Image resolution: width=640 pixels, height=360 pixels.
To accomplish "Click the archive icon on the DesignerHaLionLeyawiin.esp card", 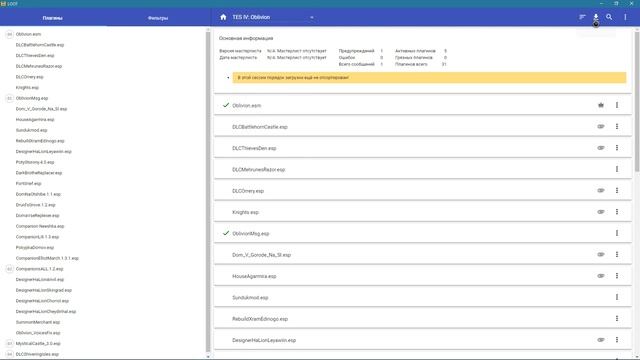I will tap(601, 340).
